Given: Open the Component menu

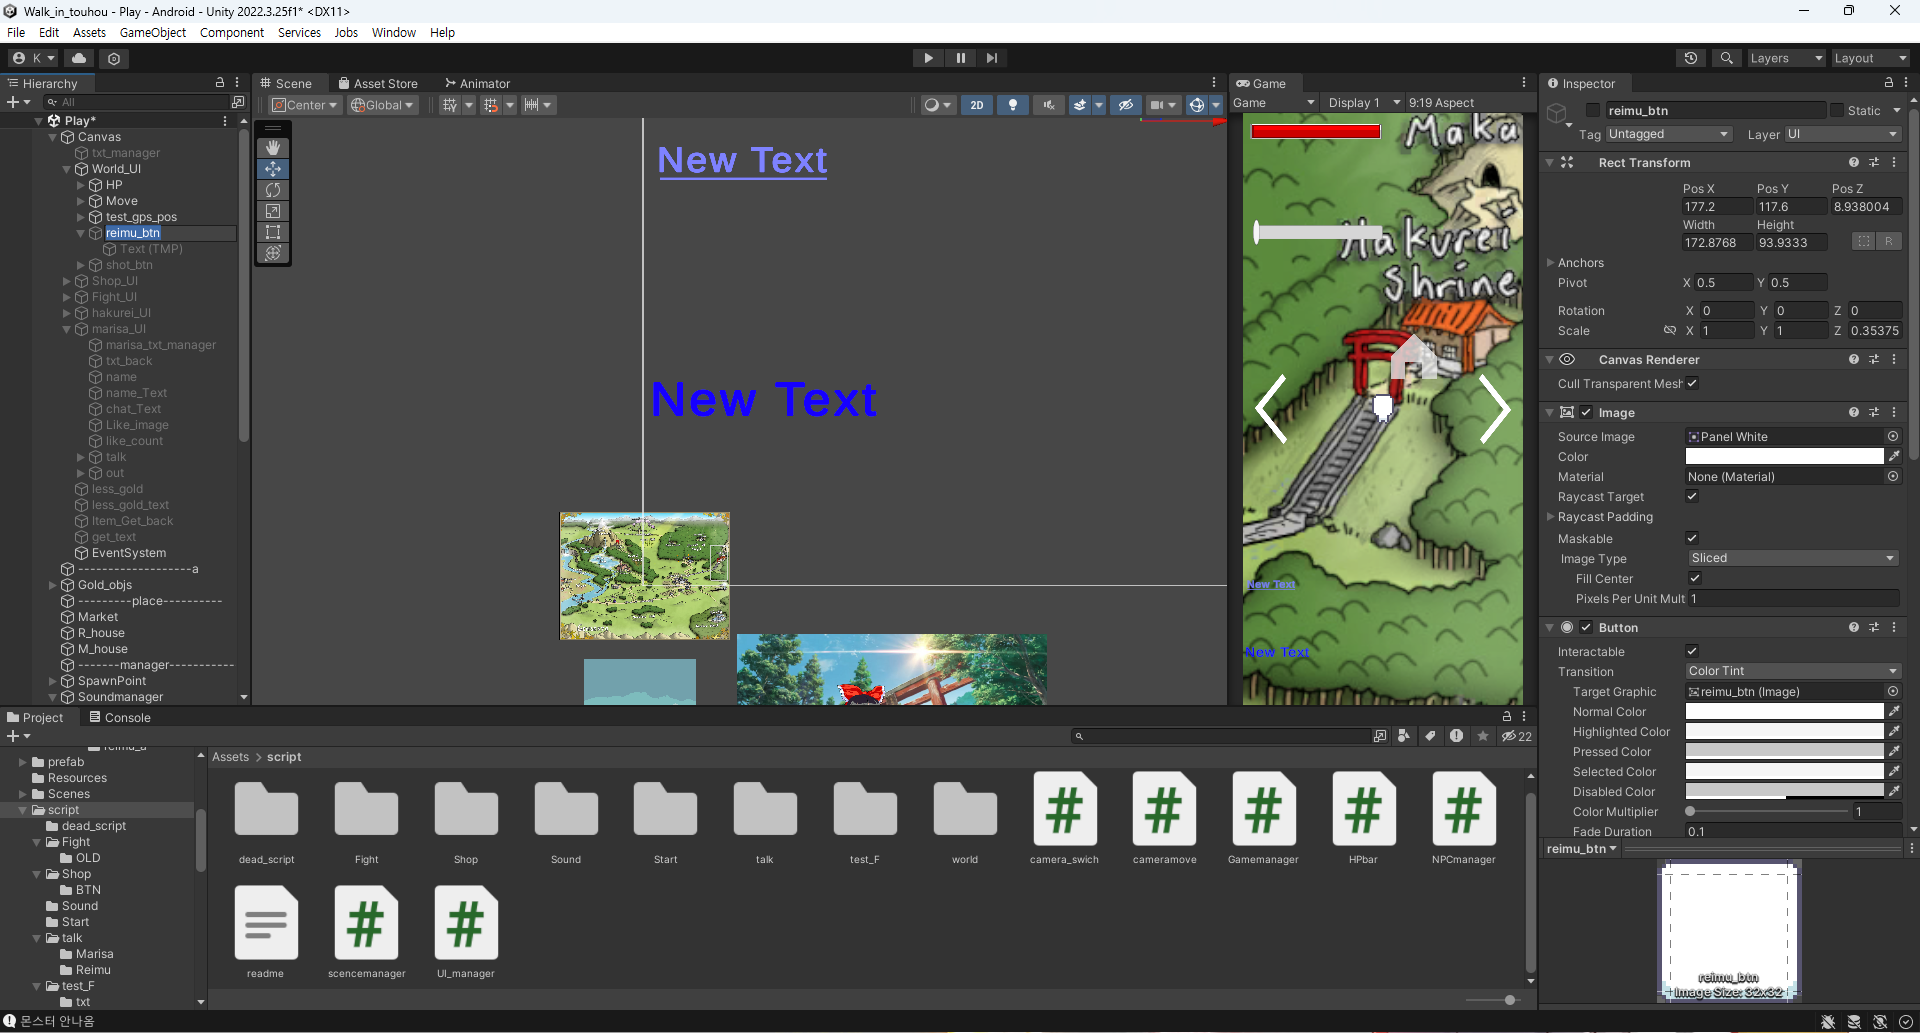Looking at the screenshot, I should coord(232,32).
